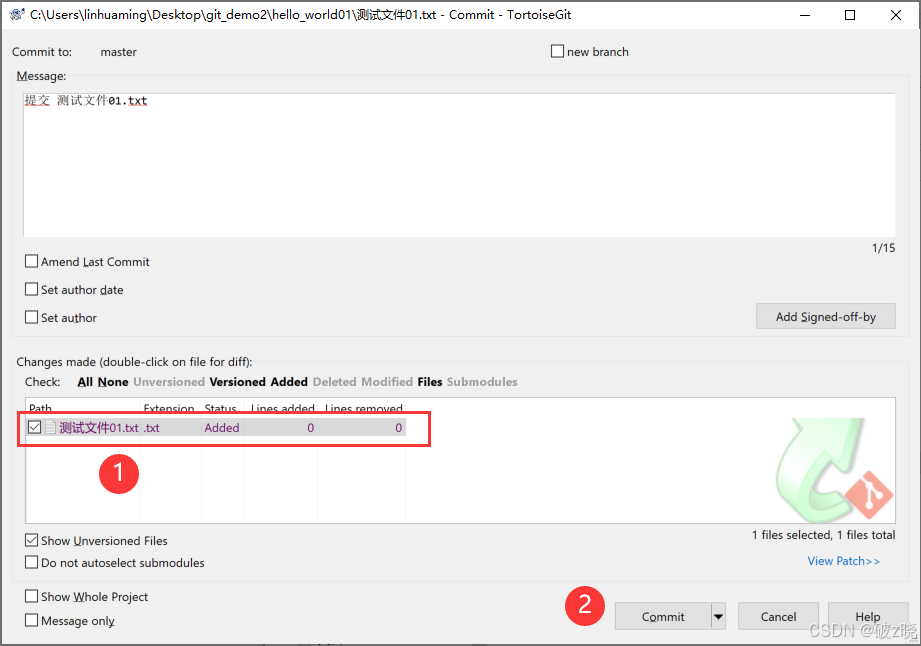
Task: Click inside the commit message text box
Action: pyautogui.click(x=459, y=165)
